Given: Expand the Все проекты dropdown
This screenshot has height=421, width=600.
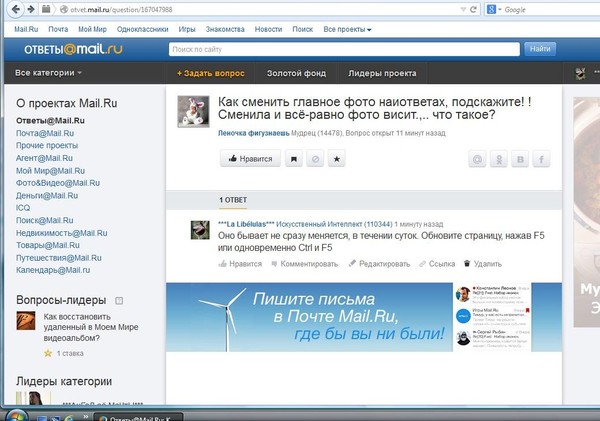Looking at the screenshot, I should tap(347, 29).
